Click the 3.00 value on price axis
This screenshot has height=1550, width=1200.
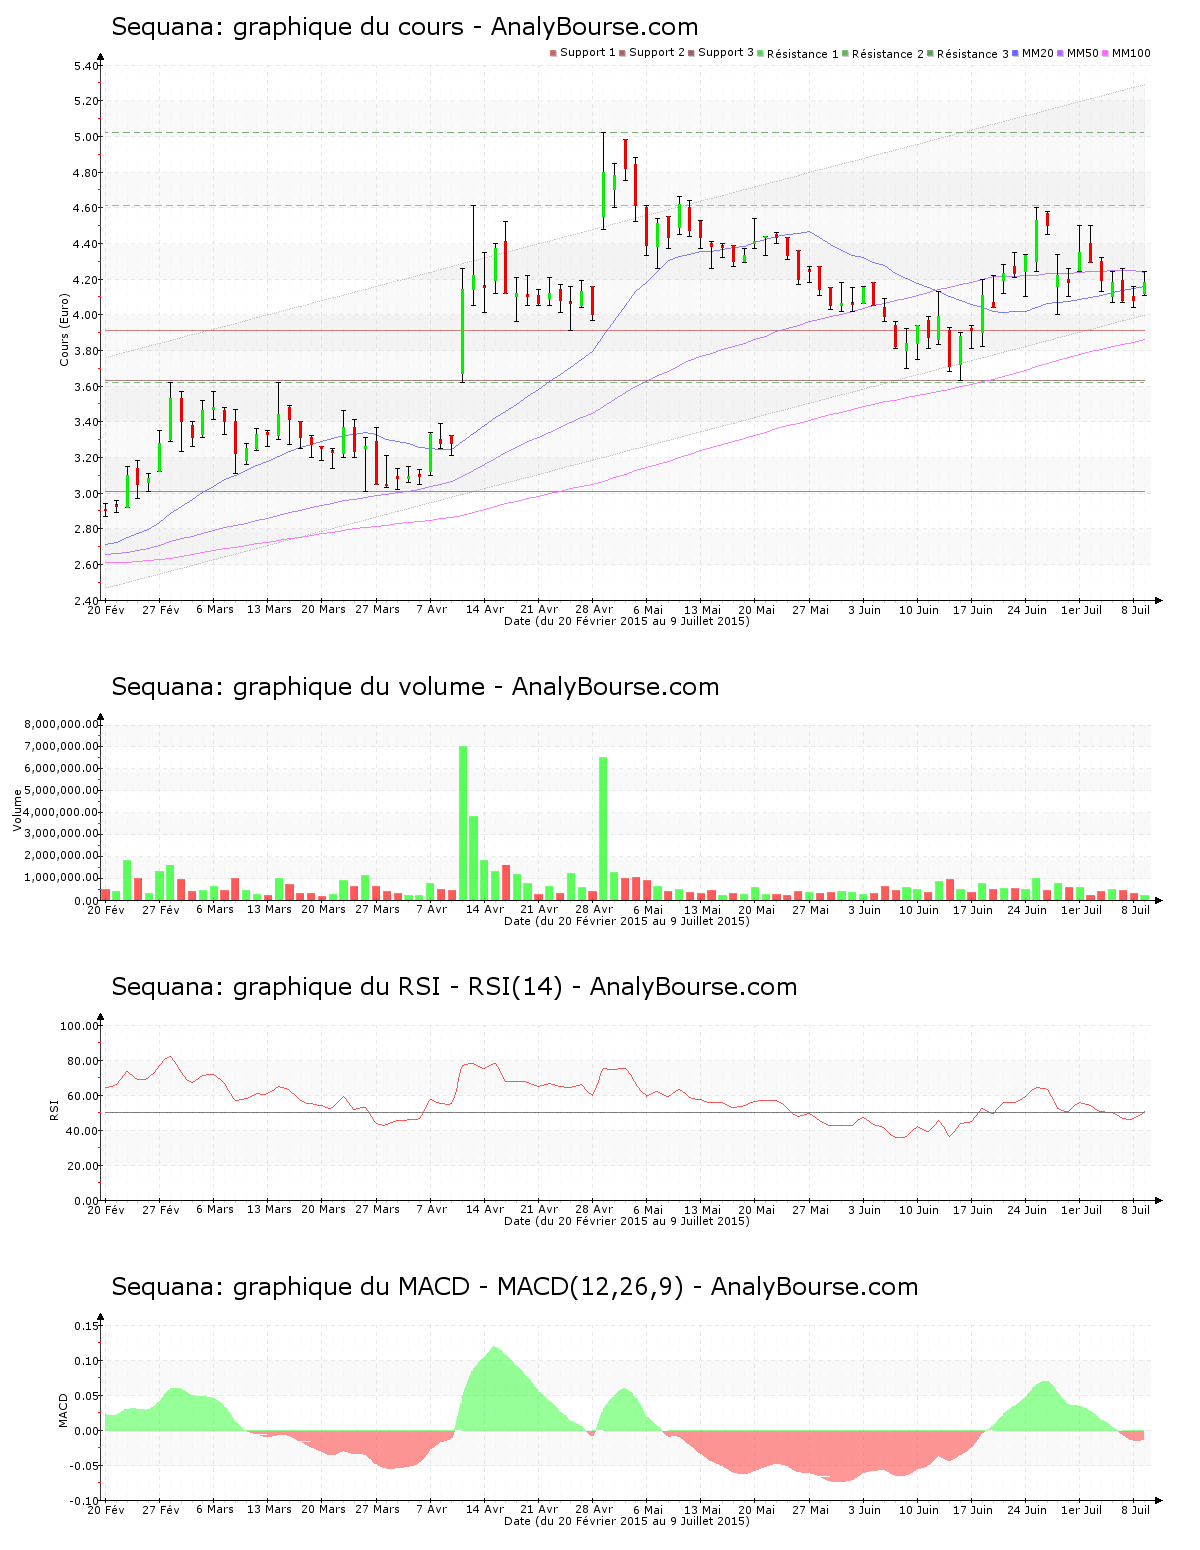pos(86,494)
